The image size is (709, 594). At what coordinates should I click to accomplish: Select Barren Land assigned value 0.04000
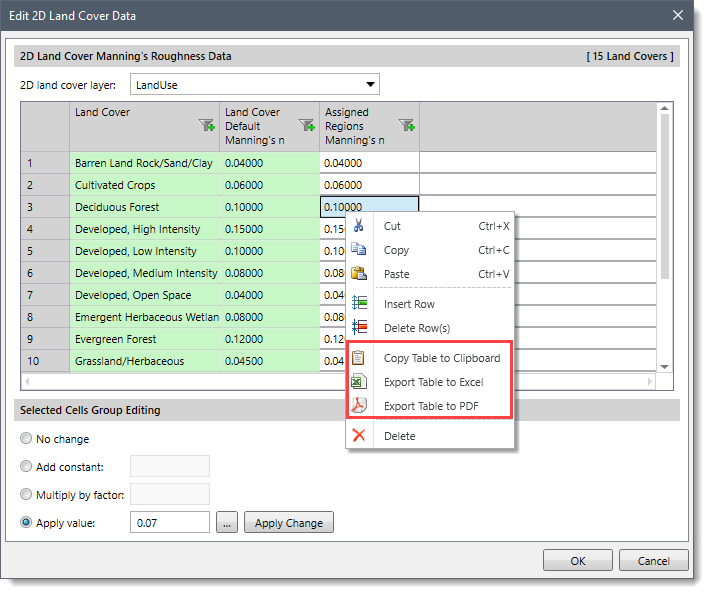(369, 163)
